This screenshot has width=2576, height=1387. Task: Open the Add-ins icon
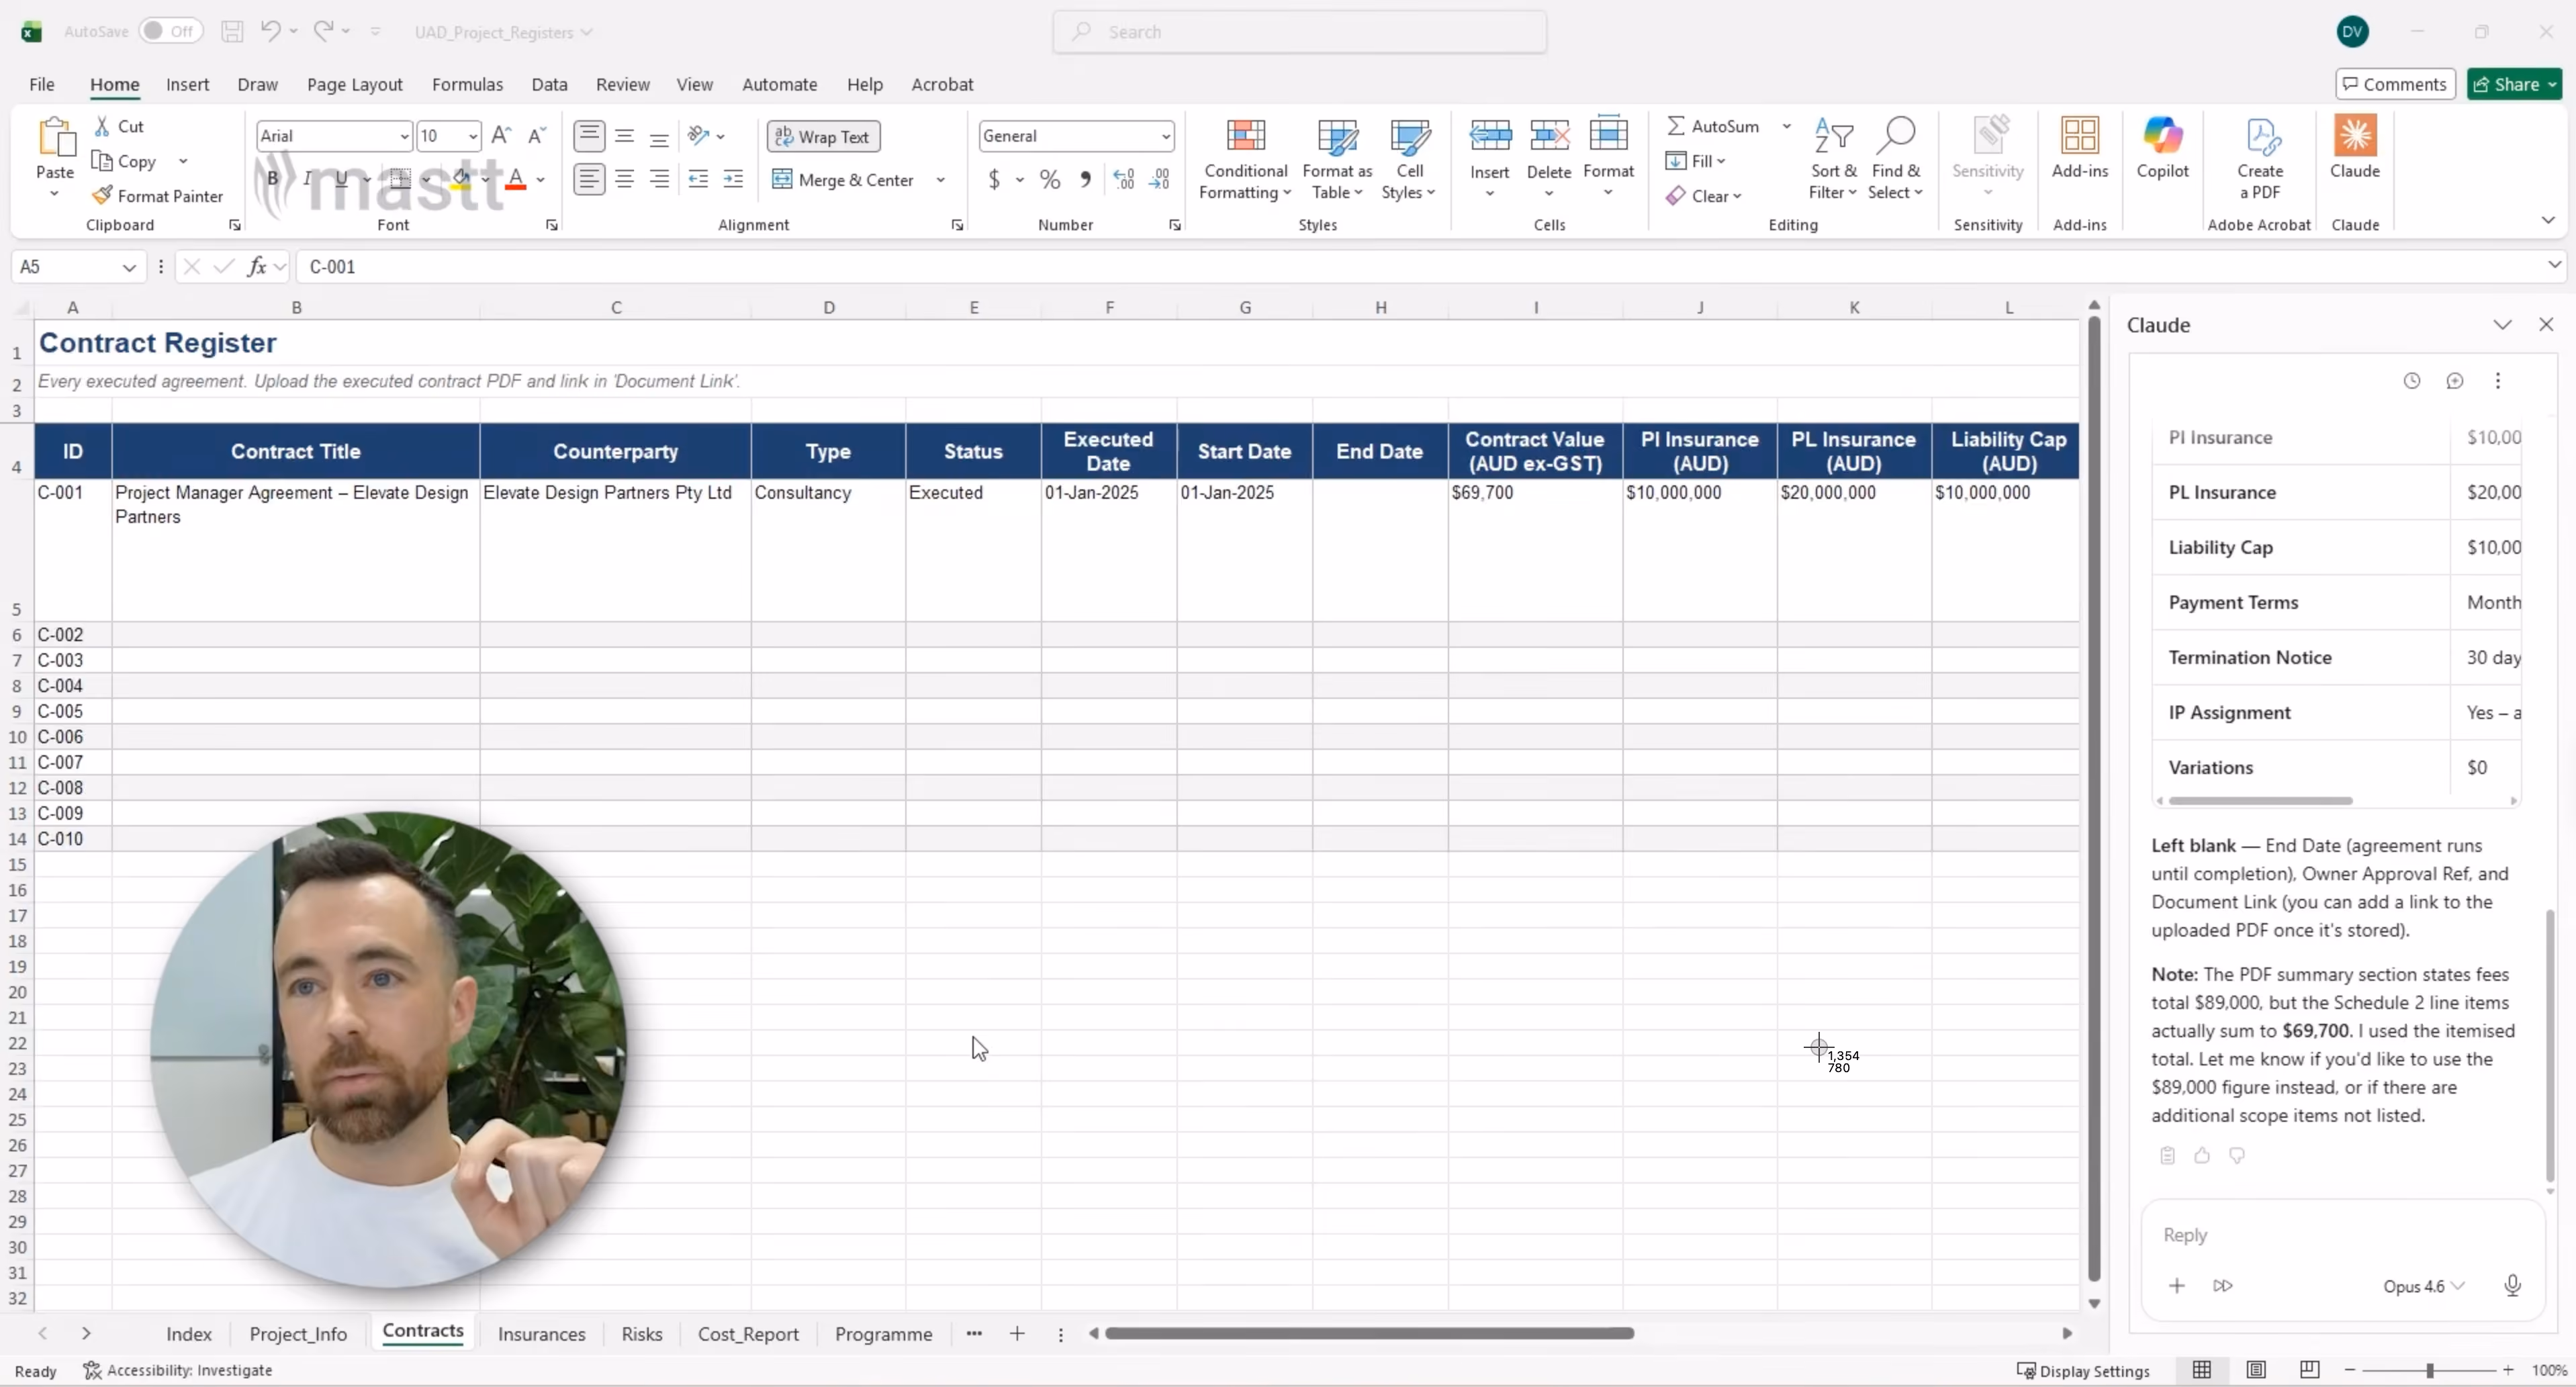pos(2080,136)
